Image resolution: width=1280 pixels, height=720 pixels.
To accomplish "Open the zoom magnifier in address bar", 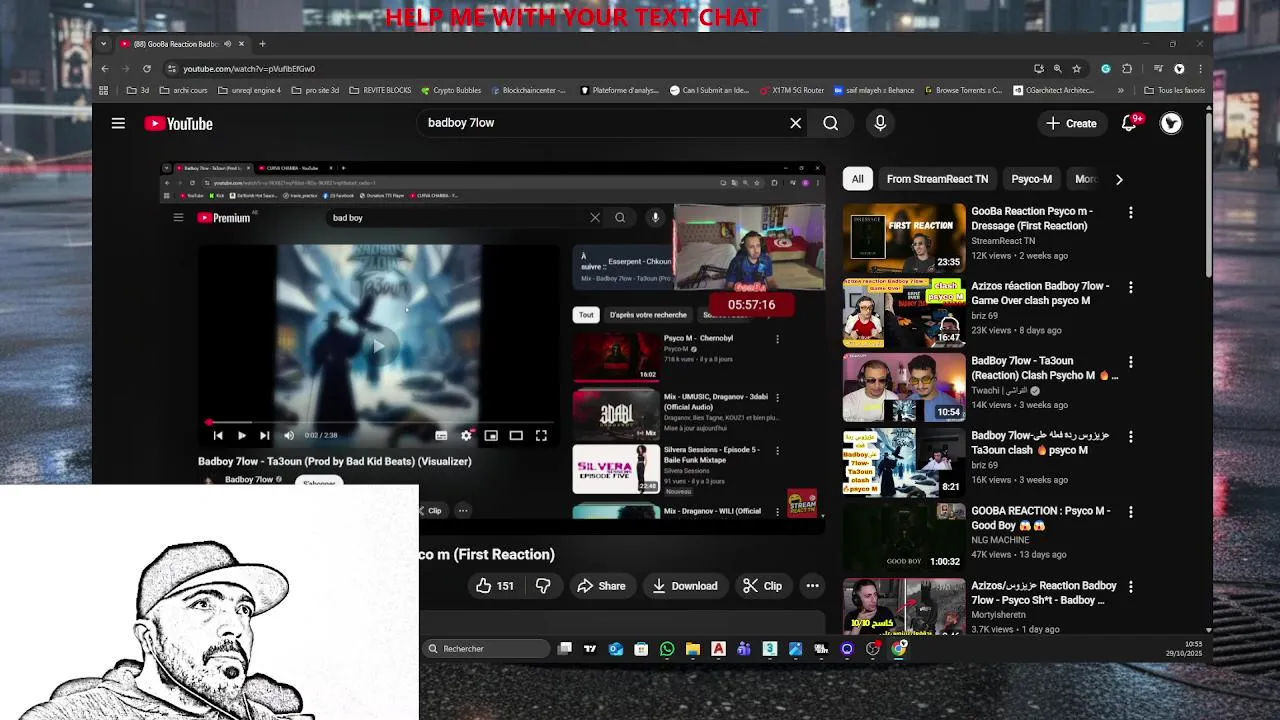I will pos(1057,69).
